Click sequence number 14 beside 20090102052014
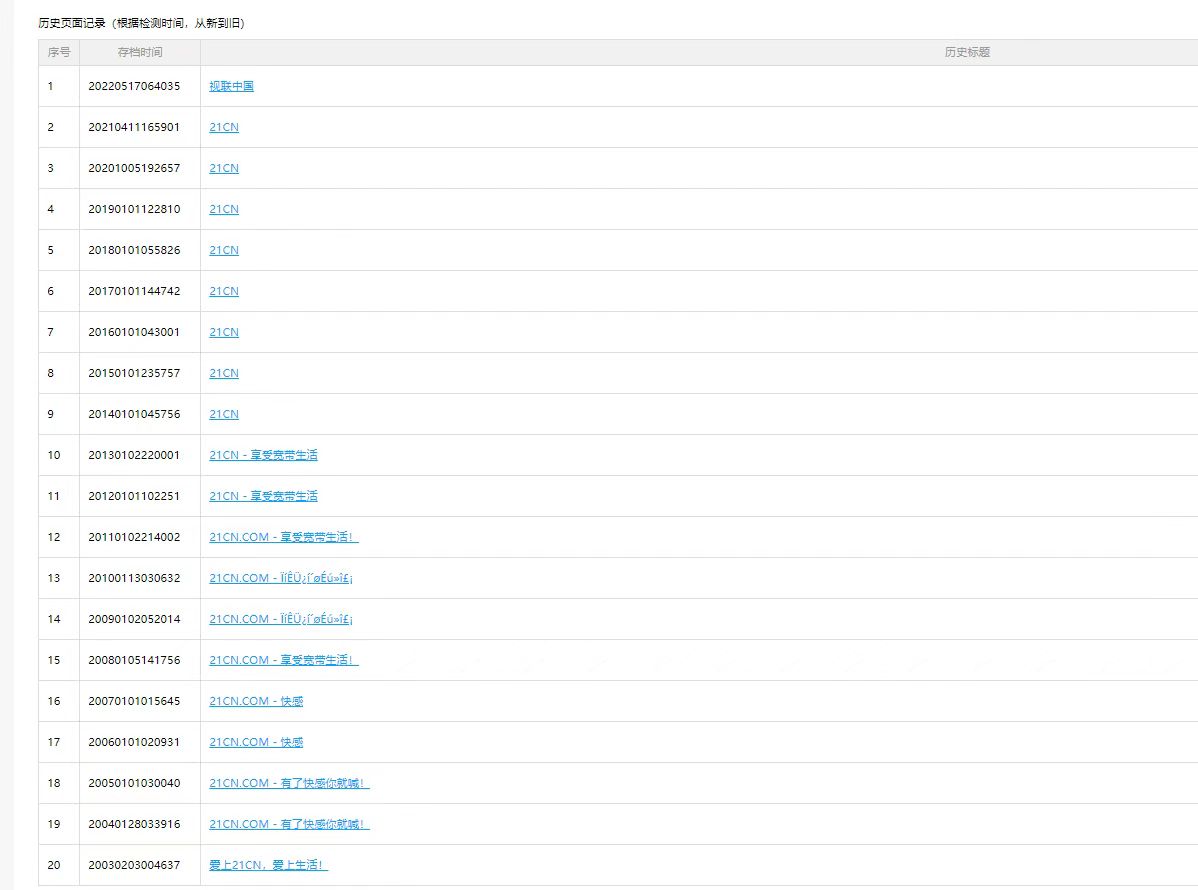This screenshot has height=890, width=1198. click(53, 619)
